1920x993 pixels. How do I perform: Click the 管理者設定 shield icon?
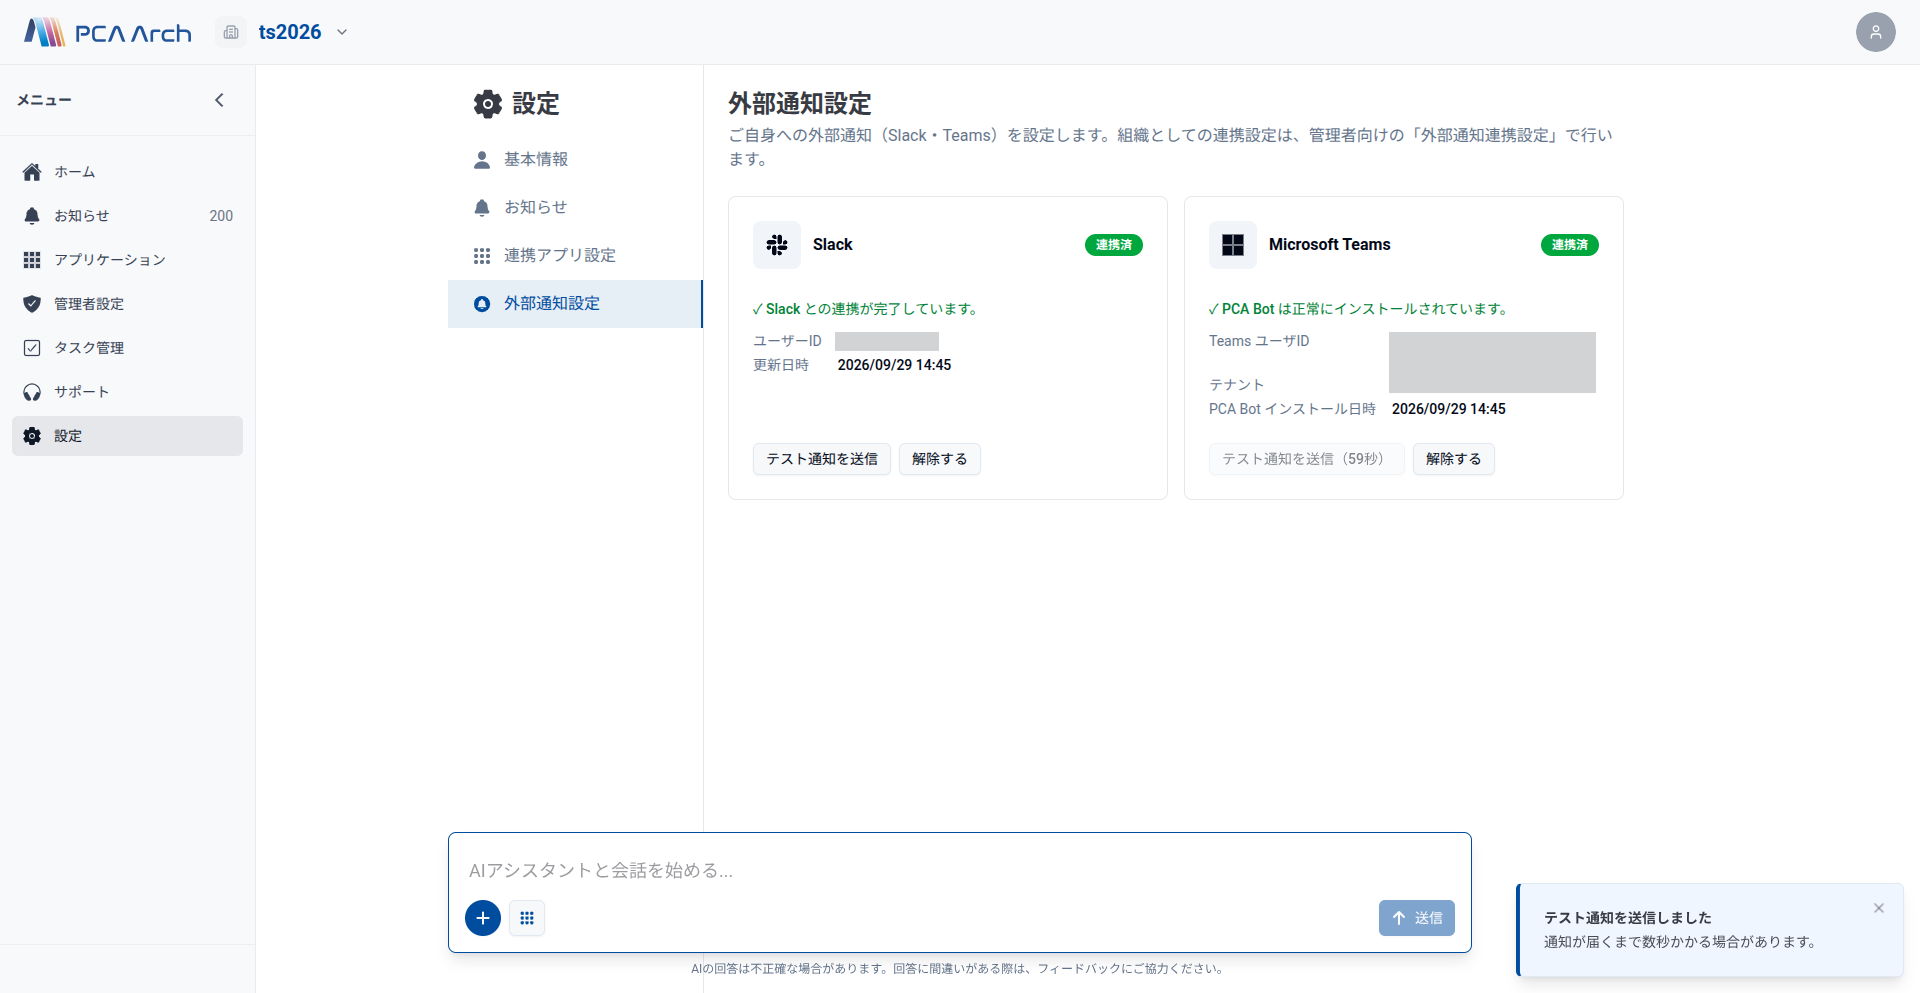(x=32, y=304)
